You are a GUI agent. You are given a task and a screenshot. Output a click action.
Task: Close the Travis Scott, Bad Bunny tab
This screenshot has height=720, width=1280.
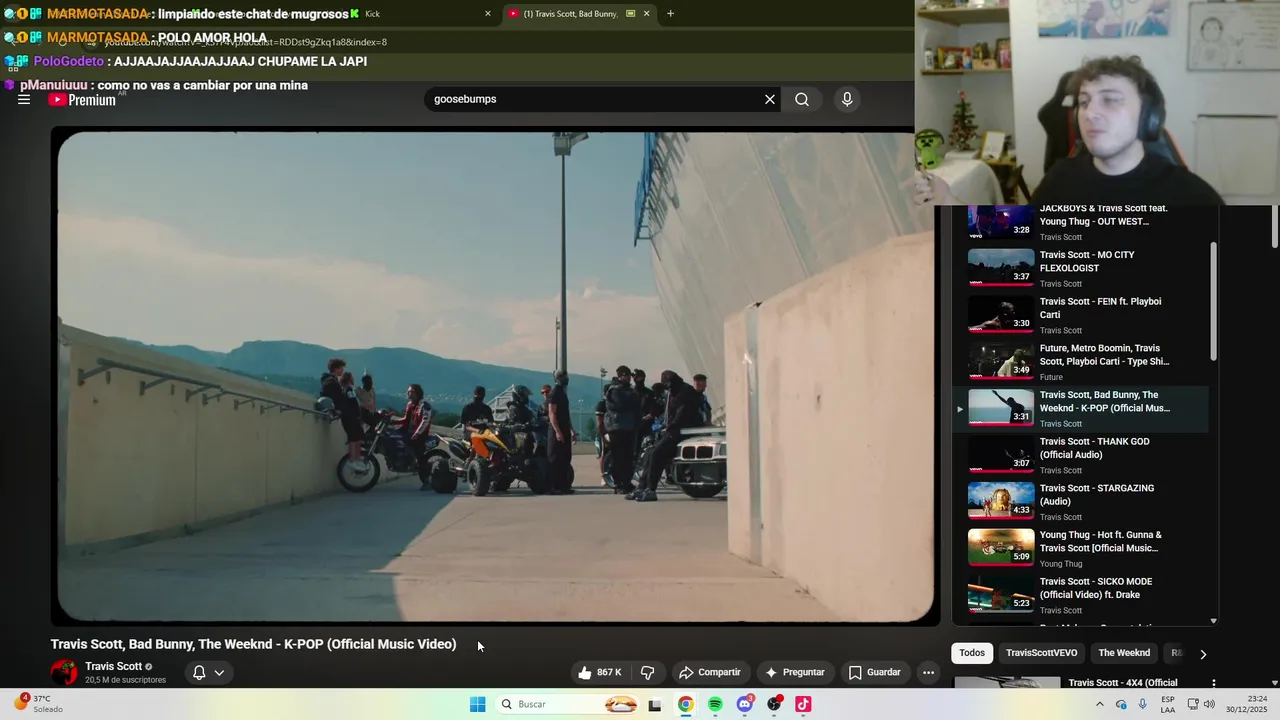[646, 14]
